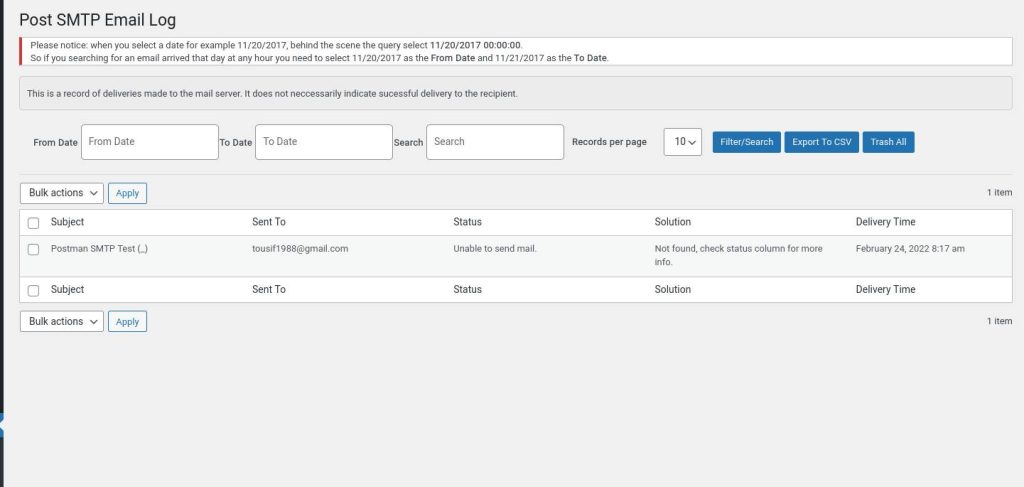The width and height of the screenshot is (1024, 487).
Task: Focus the To Date input field
Action: coord(324,142)
